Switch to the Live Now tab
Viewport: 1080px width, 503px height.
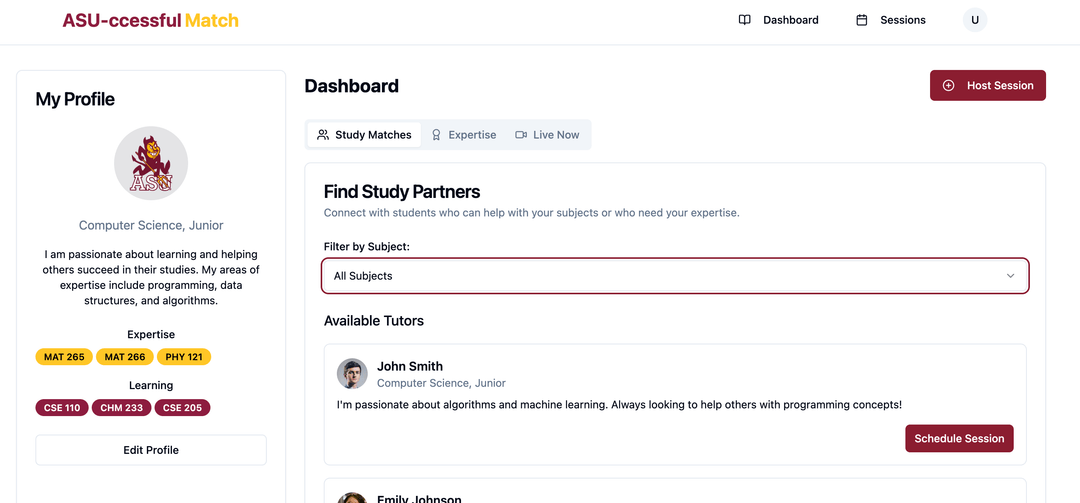[548, 135]
